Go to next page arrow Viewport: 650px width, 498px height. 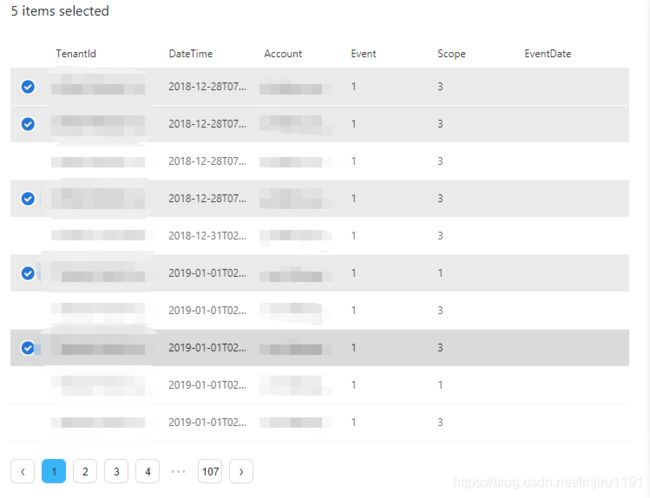pyautogui.click(x=241, y=471)
